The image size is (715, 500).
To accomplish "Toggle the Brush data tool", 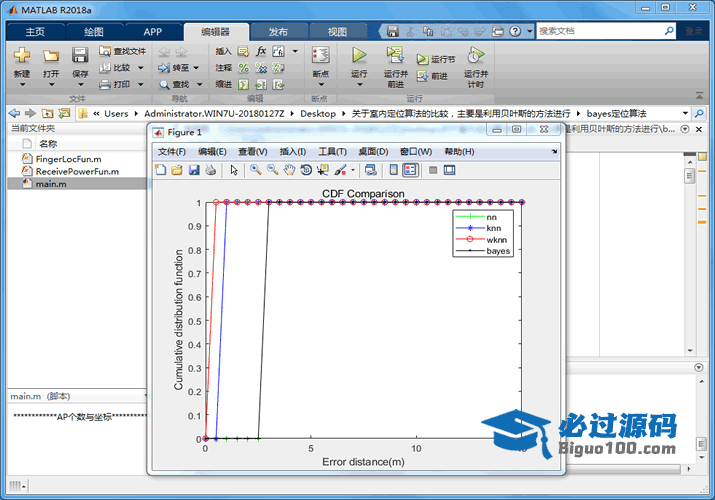I will click(340, 170).
